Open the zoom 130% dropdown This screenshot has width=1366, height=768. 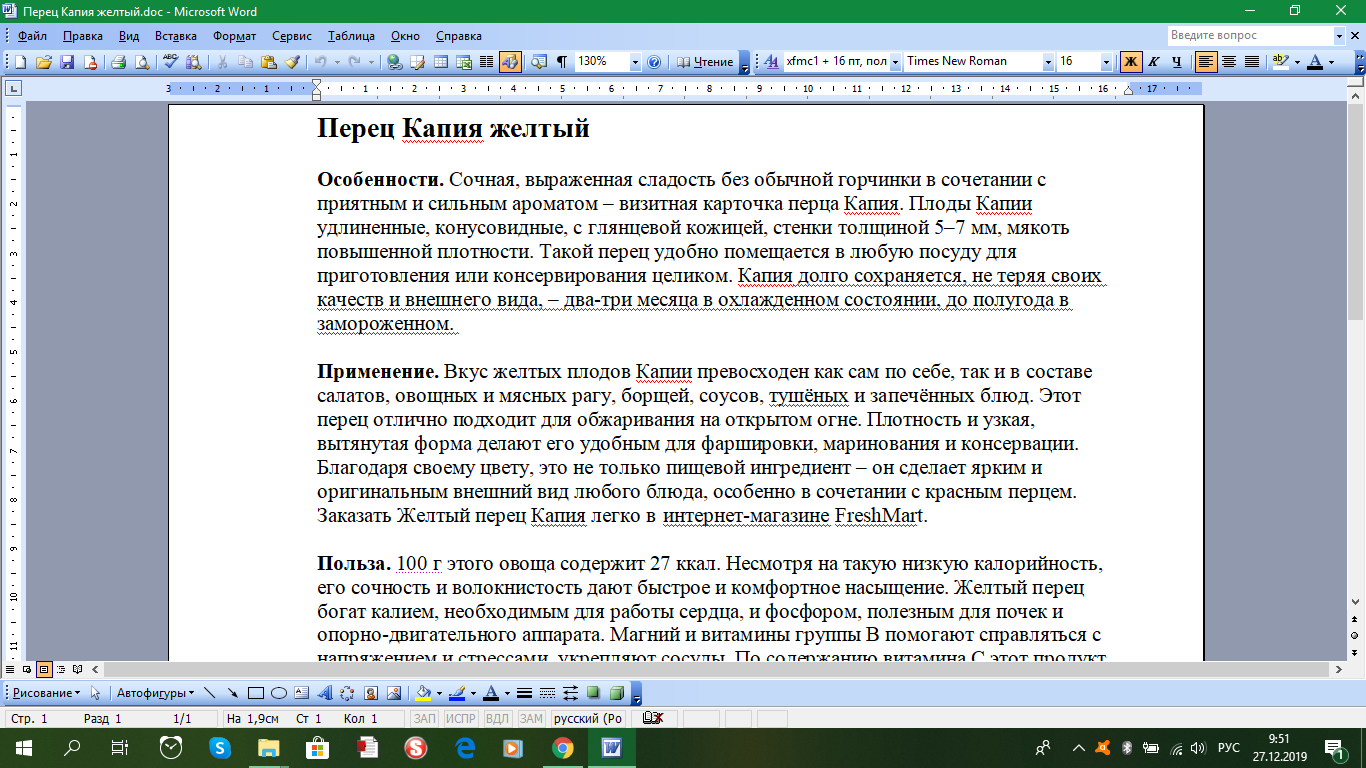click(x=635, y=61)
